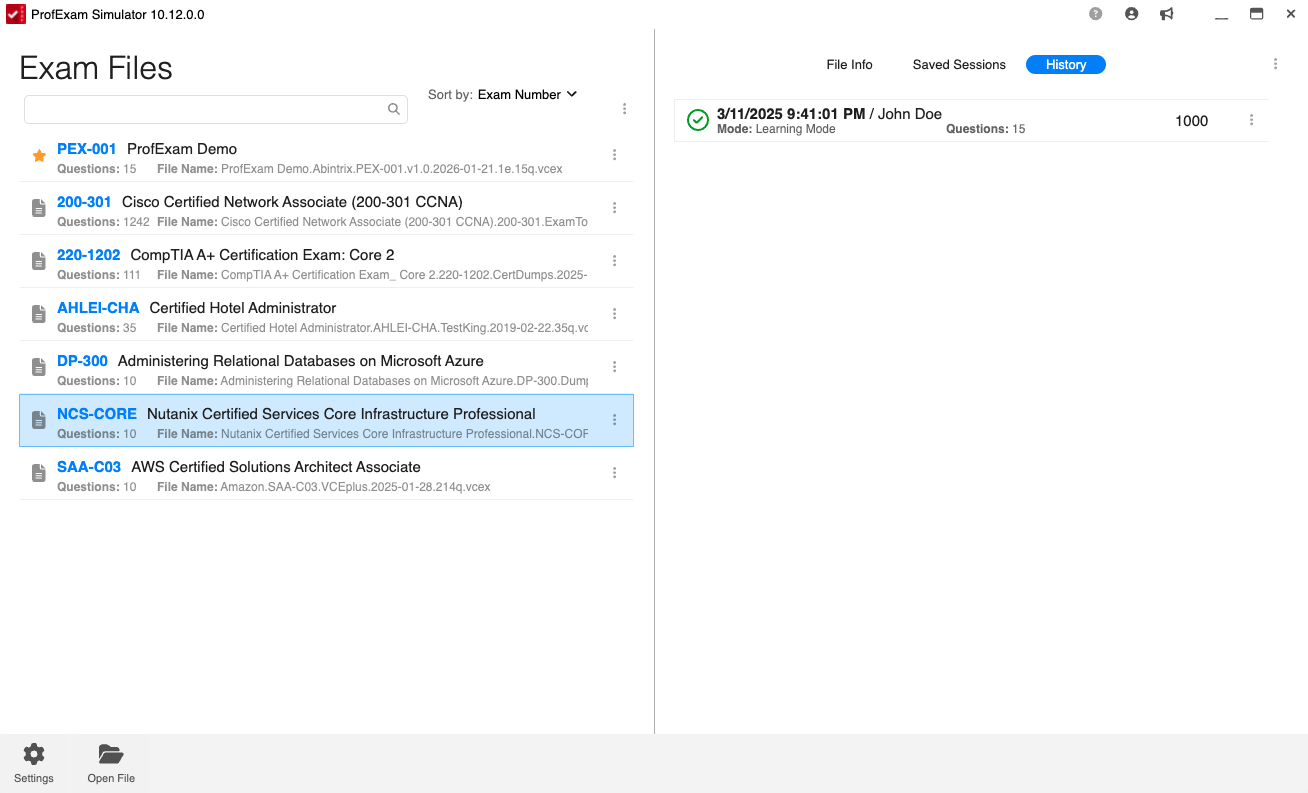Open the user account icon
1308x793 pixels.
[x=1132, y=14]
